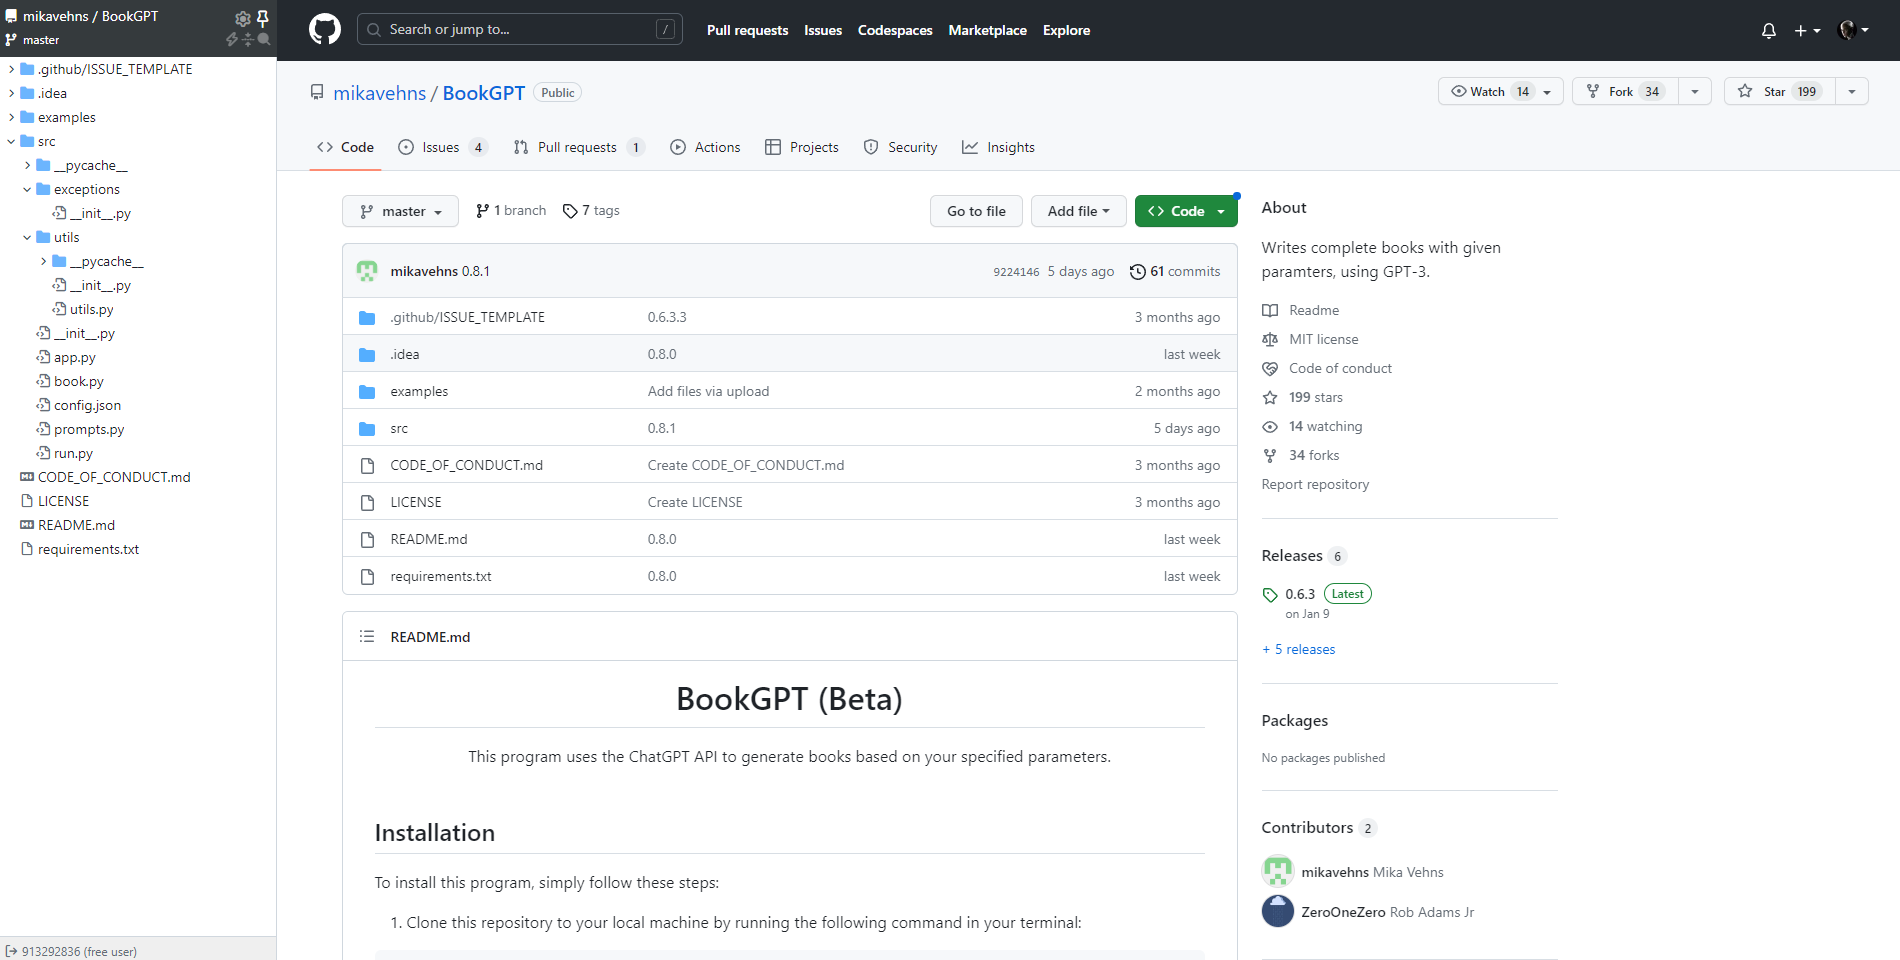The width and height of the screenshot is (1900, 960).
Task: Focus the Search or jump to field
Action: (520, 30)
